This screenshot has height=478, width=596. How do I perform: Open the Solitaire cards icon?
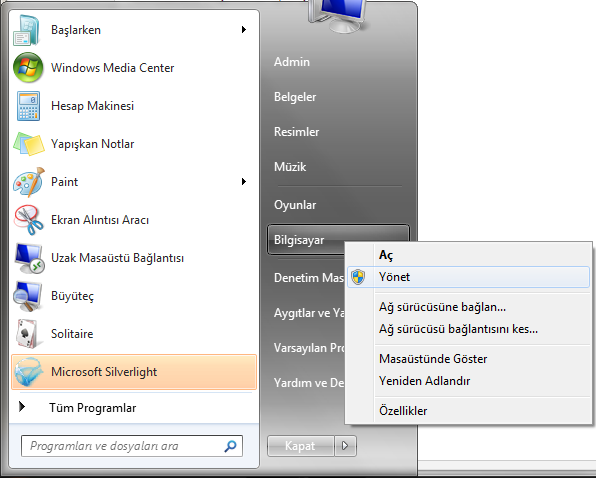click(x=27, y=334)
